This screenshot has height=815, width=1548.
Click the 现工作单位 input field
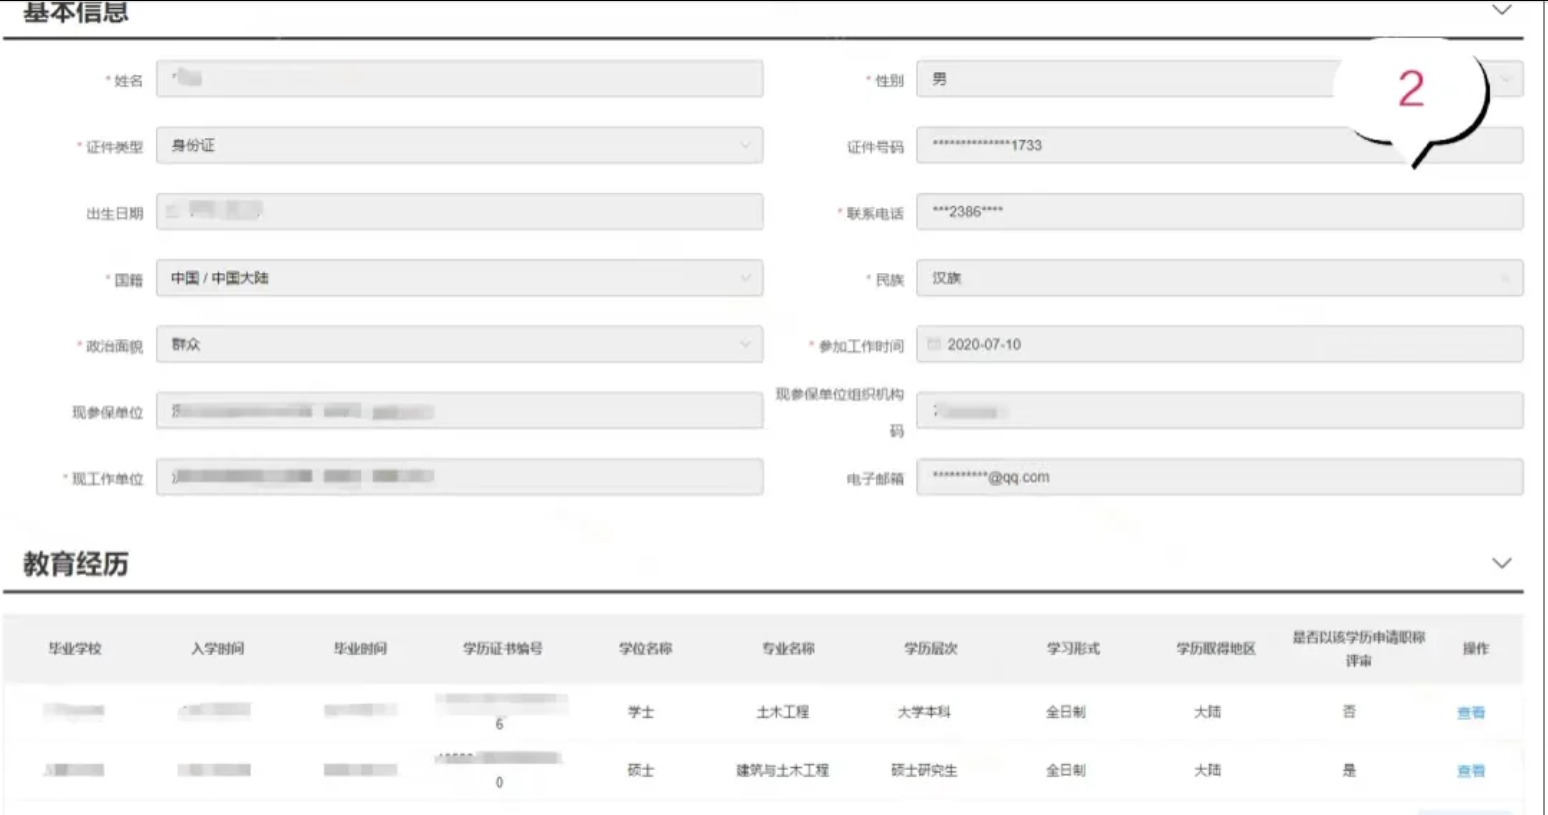pyautogui.click(x=459, y=477)
